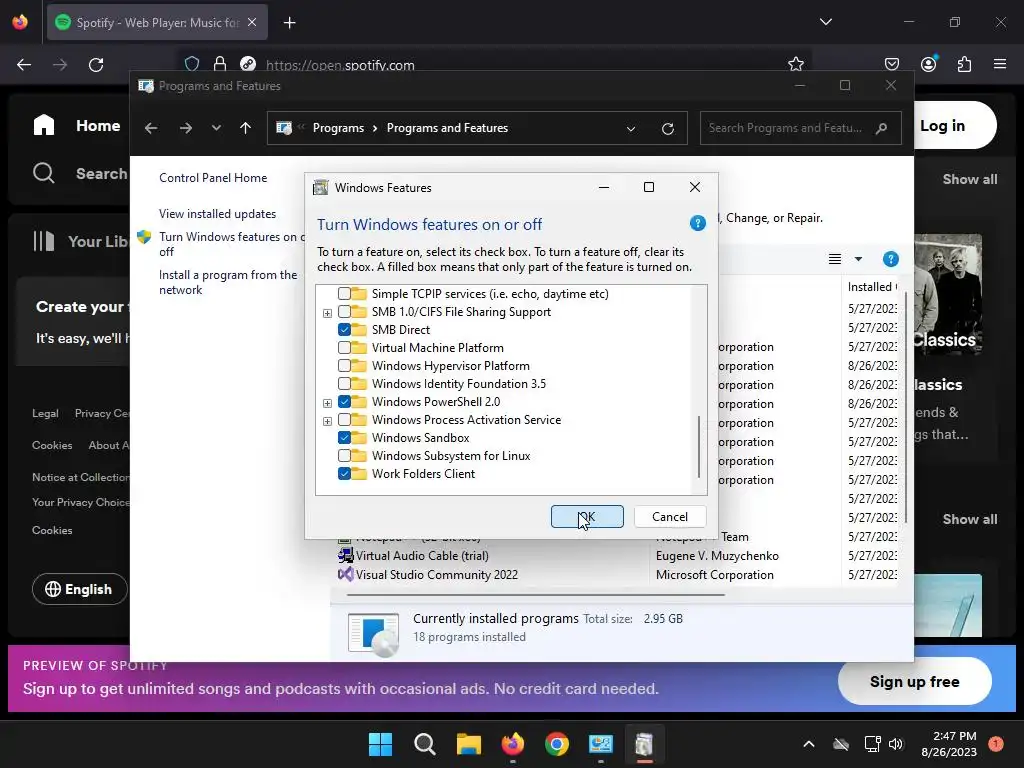The image size is (1024, 768).
Task: Select Visual Studio Community 2022 entry
Action: pos(436,575)
